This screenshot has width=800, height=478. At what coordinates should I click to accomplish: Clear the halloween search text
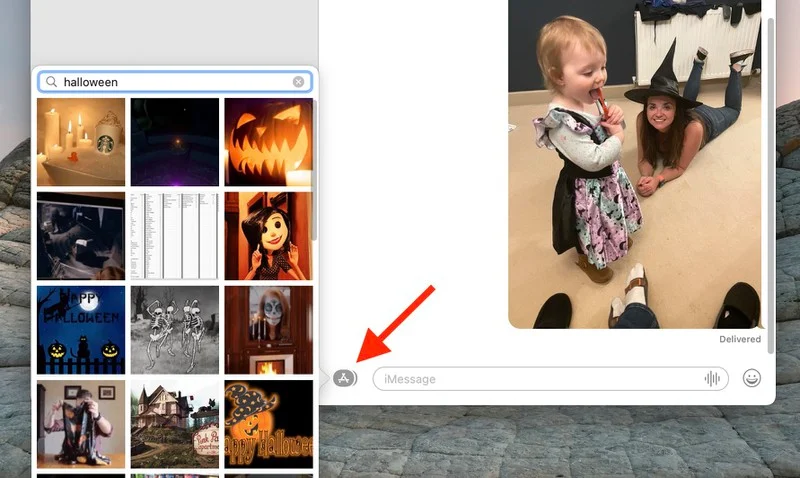click(298, 82)
